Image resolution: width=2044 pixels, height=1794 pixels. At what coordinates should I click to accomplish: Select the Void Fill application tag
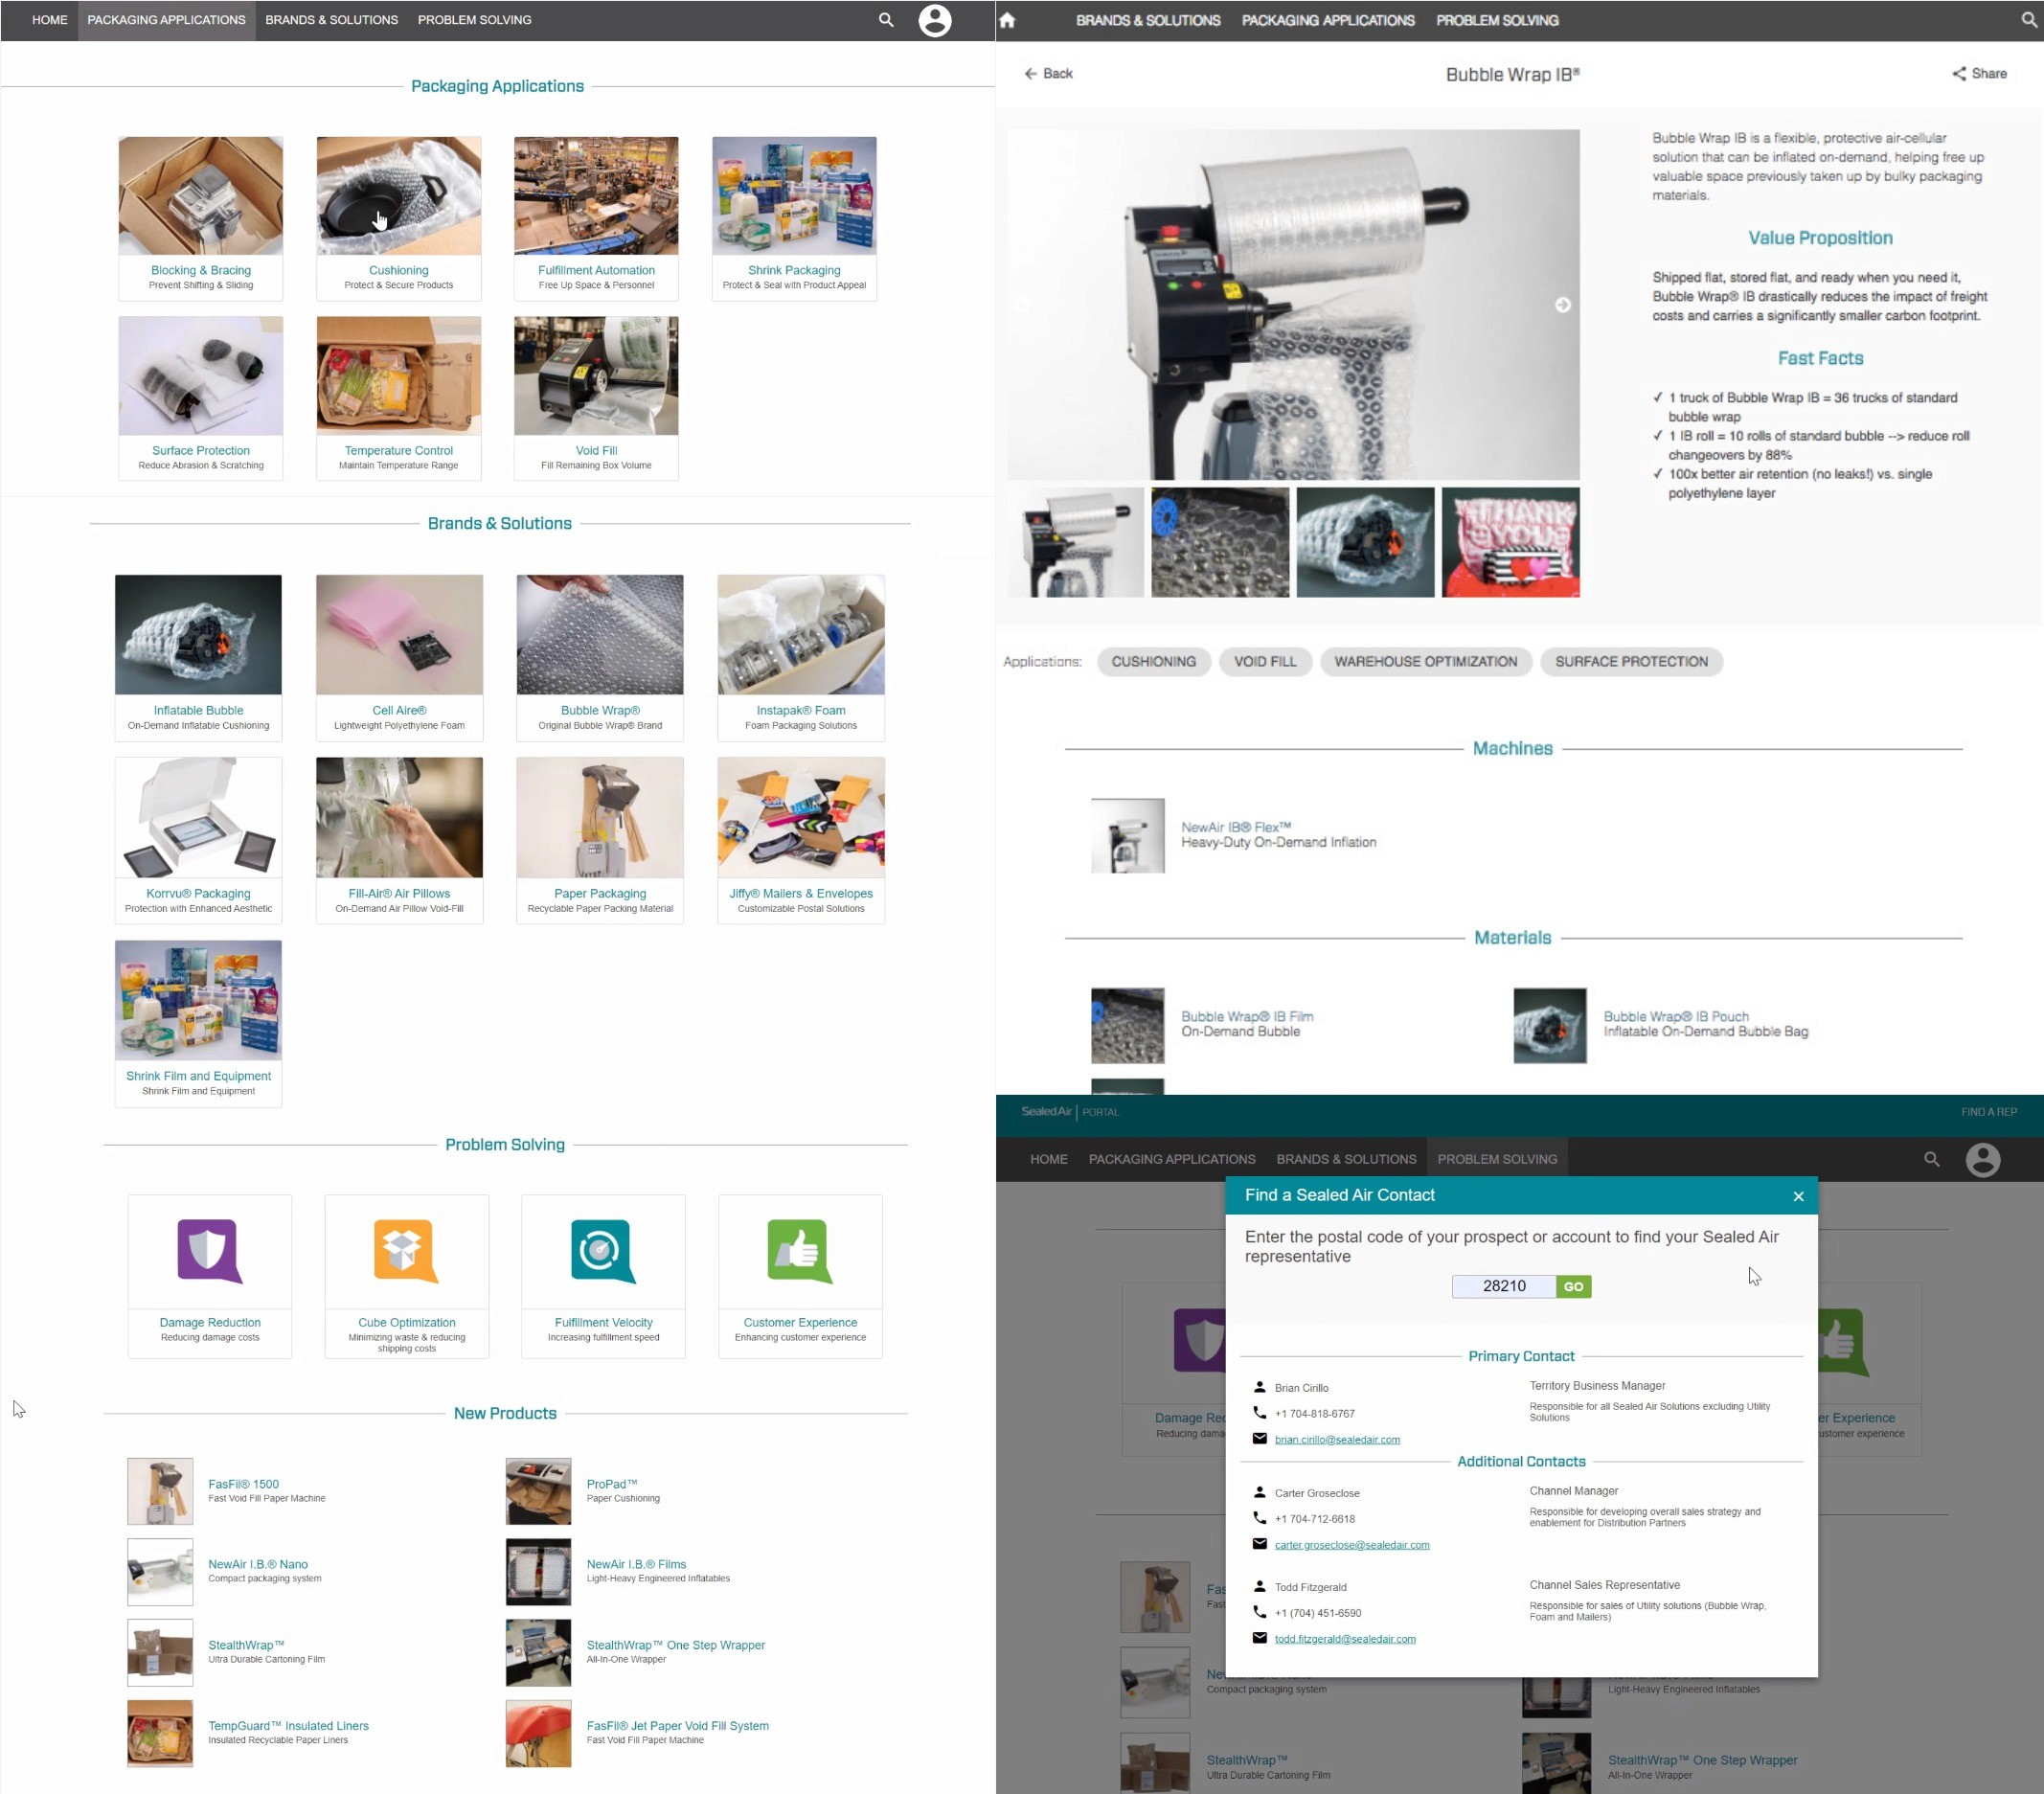click(x=1264, y=662)
